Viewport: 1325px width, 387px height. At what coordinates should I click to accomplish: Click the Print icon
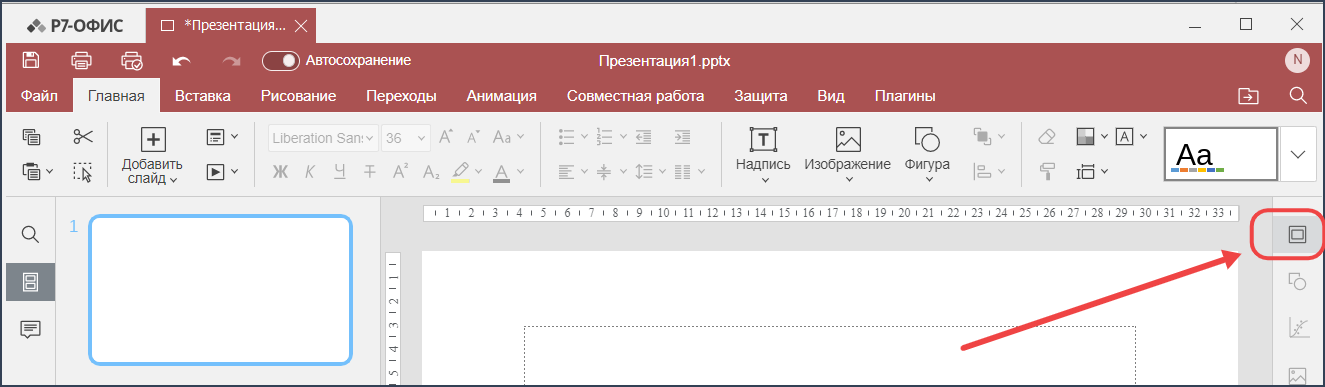point(81,60)
